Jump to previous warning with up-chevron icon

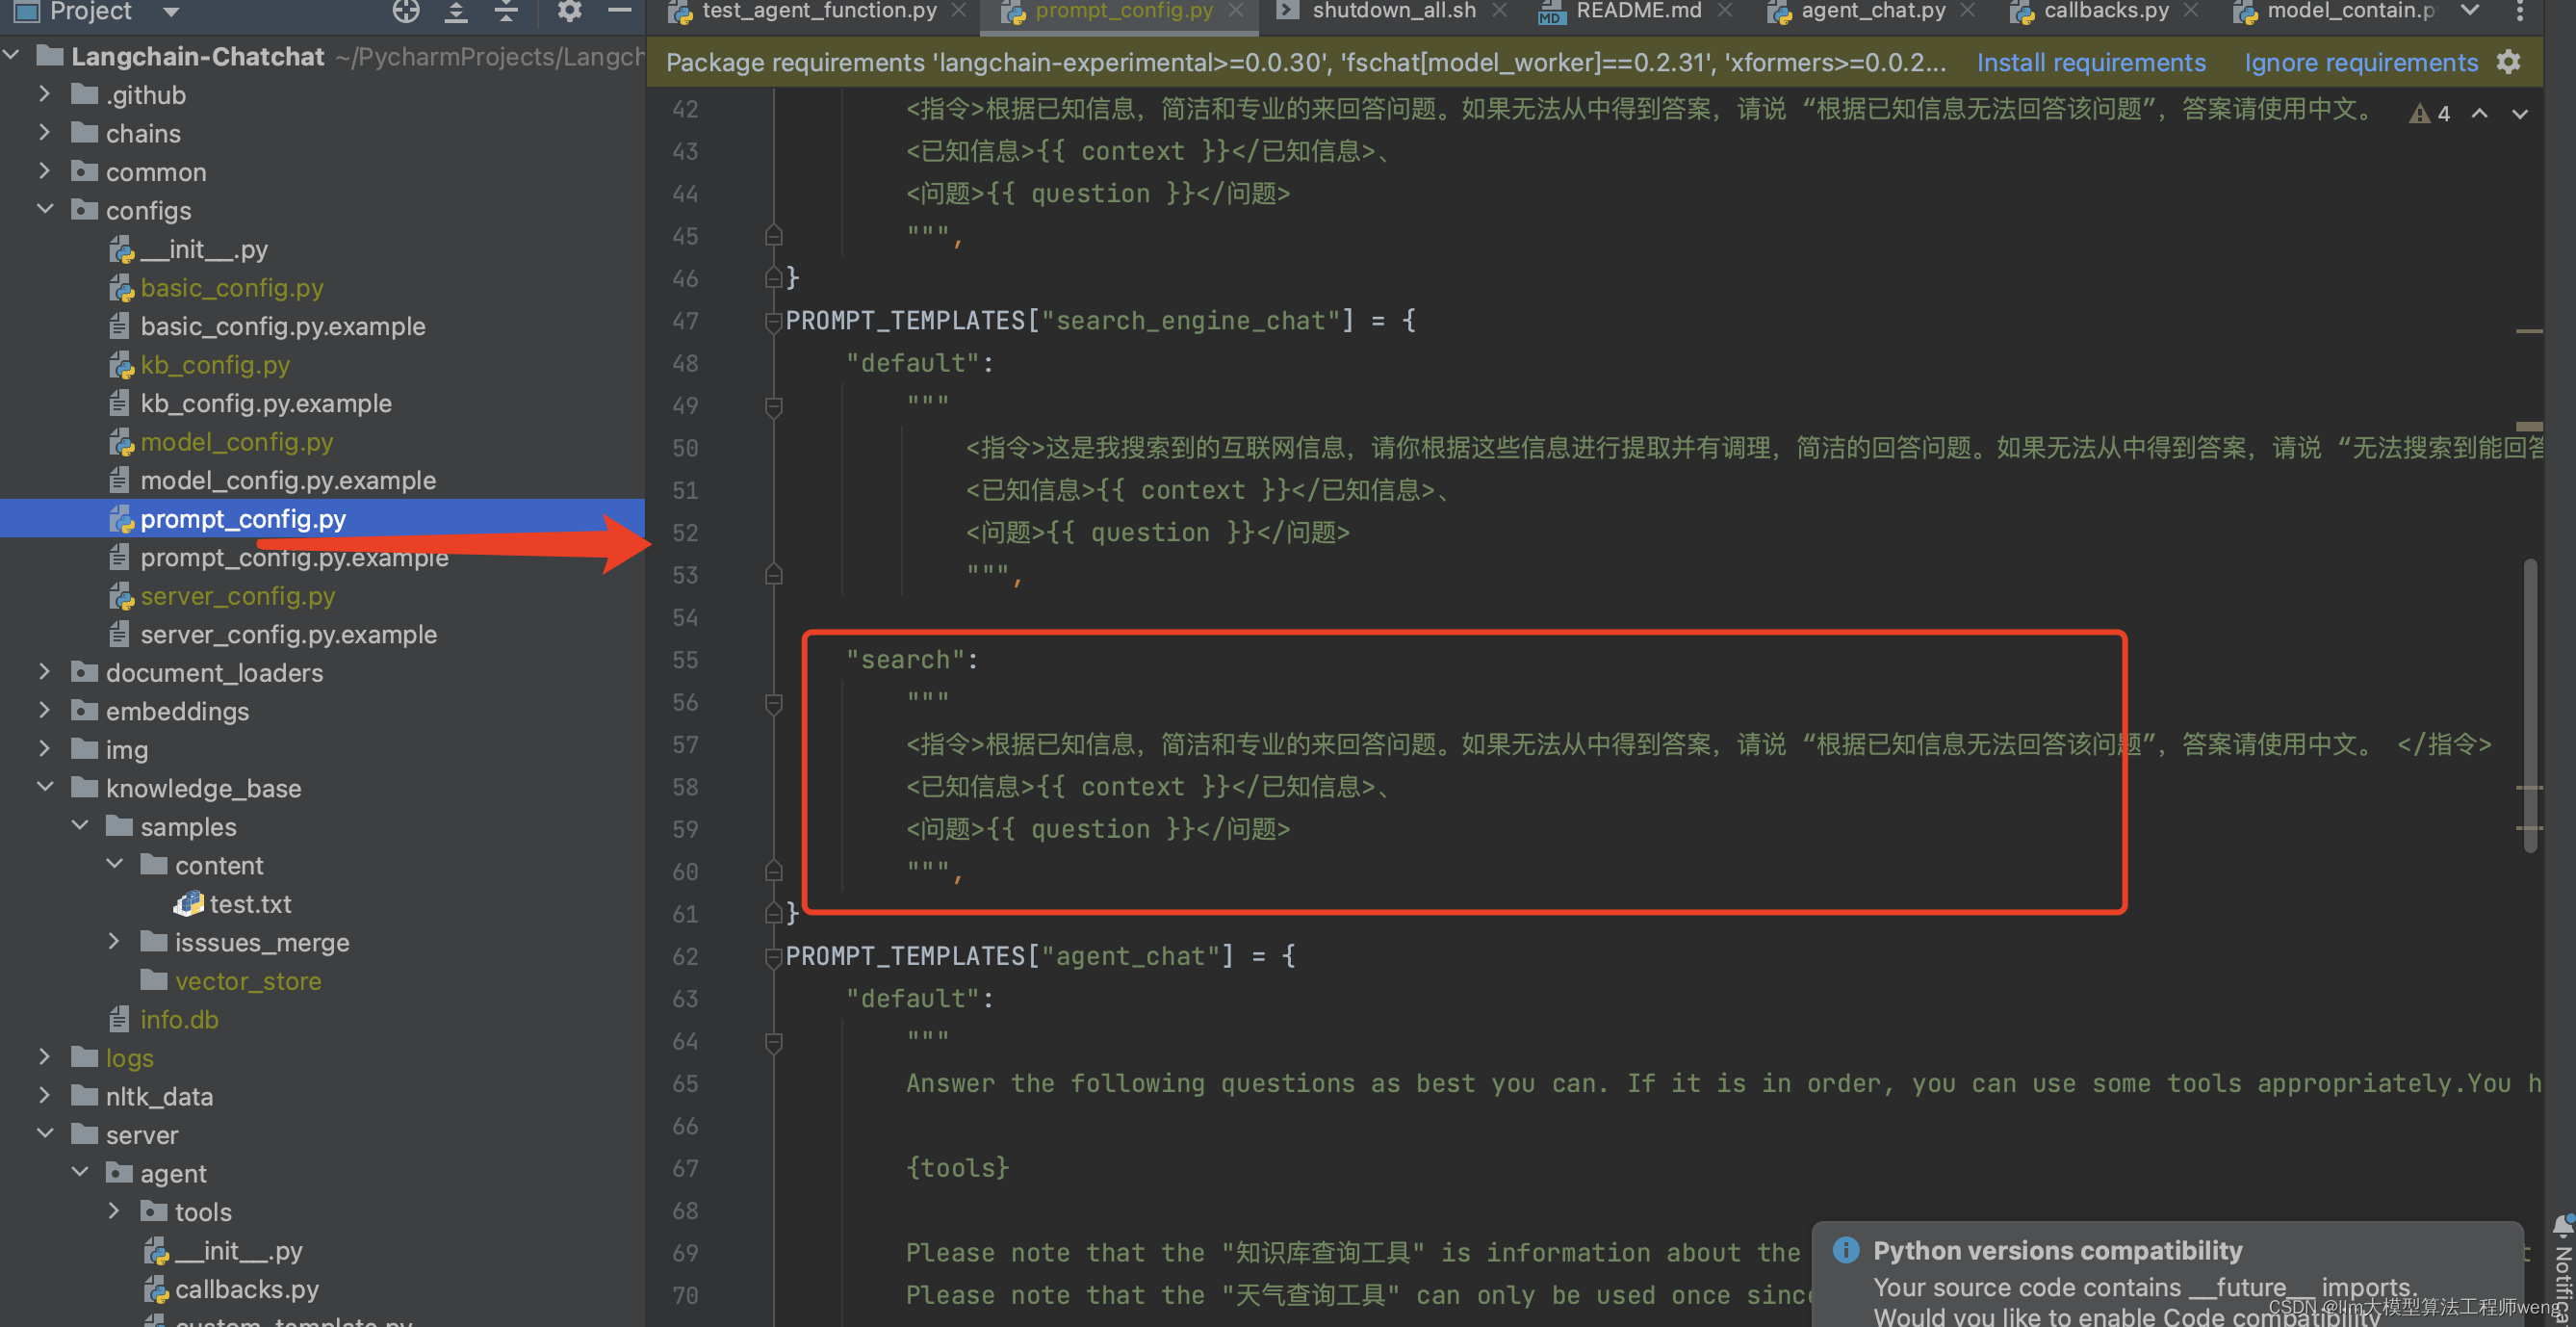[x=2480, y=114]
